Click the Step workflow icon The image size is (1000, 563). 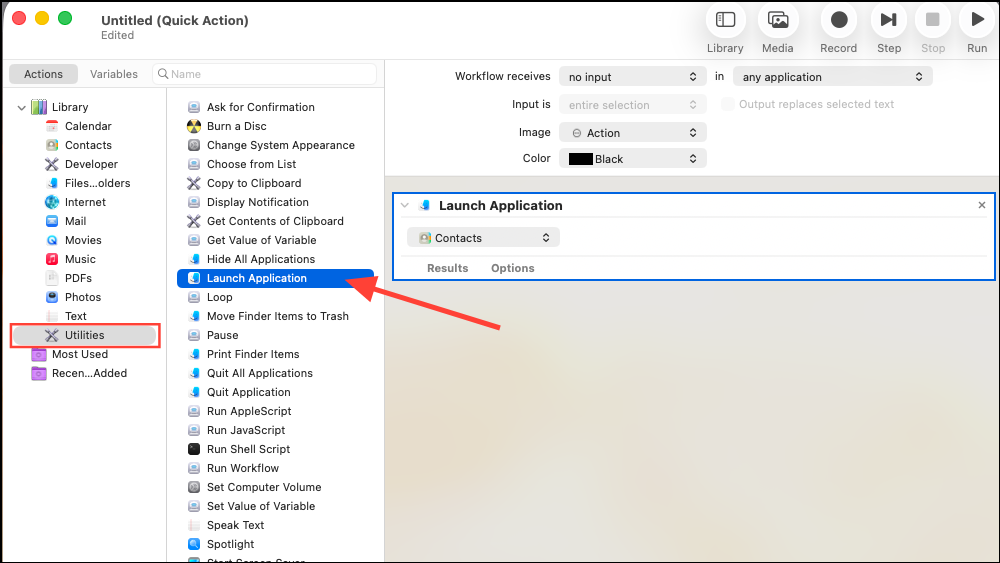(887, 20)
